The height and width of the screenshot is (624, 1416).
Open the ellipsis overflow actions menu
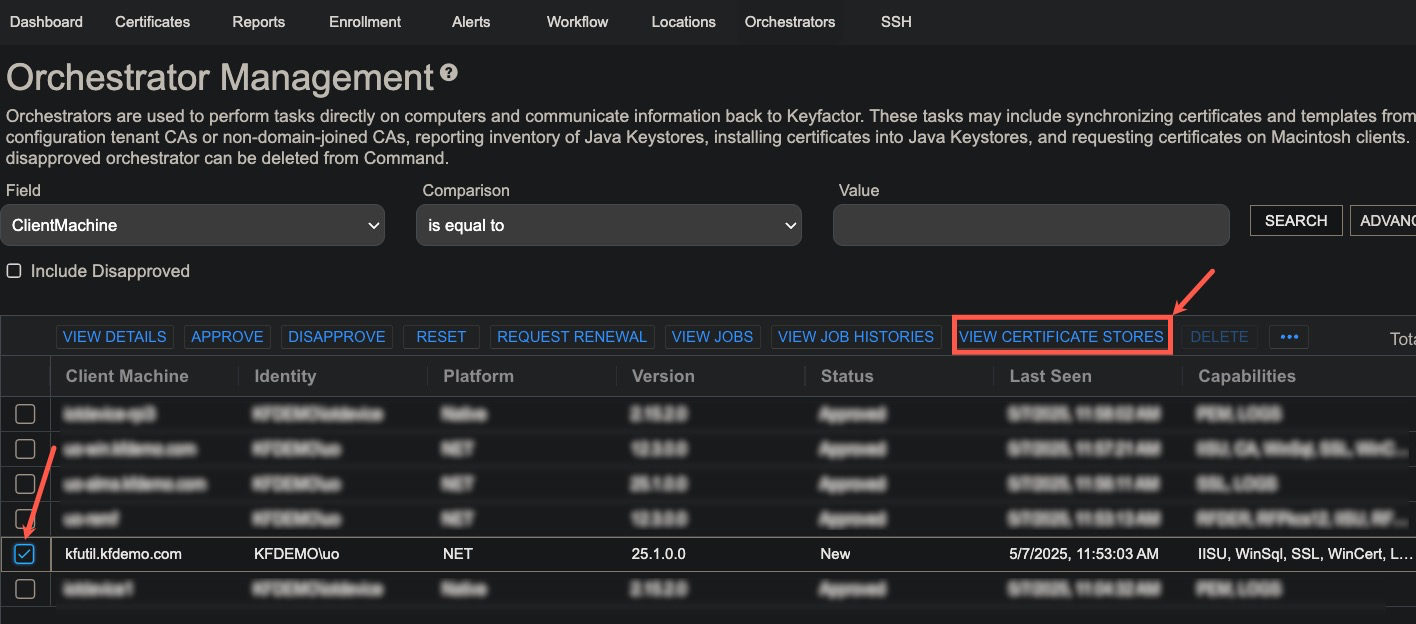tap(1289, 336)
